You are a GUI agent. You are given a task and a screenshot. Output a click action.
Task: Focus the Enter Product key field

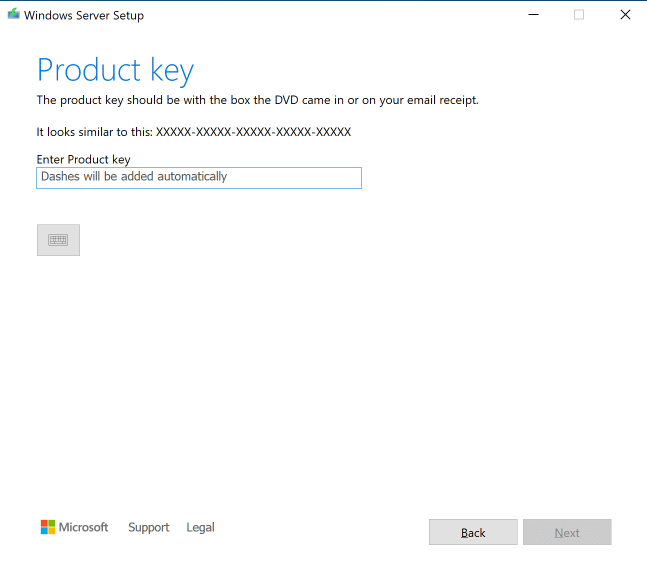199,178
